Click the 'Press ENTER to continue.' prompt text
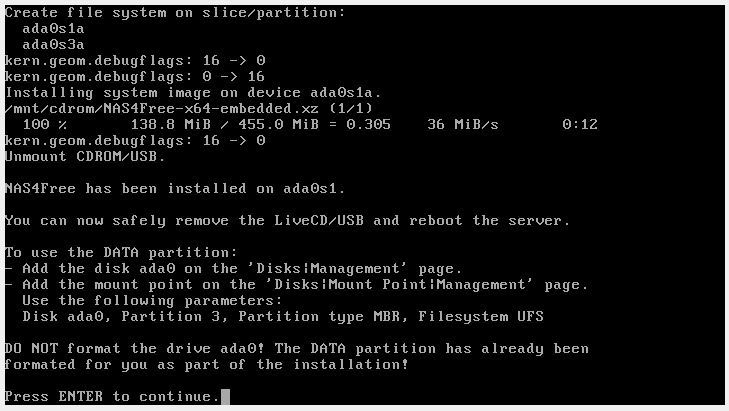729x411 pixels. point(112,397)
